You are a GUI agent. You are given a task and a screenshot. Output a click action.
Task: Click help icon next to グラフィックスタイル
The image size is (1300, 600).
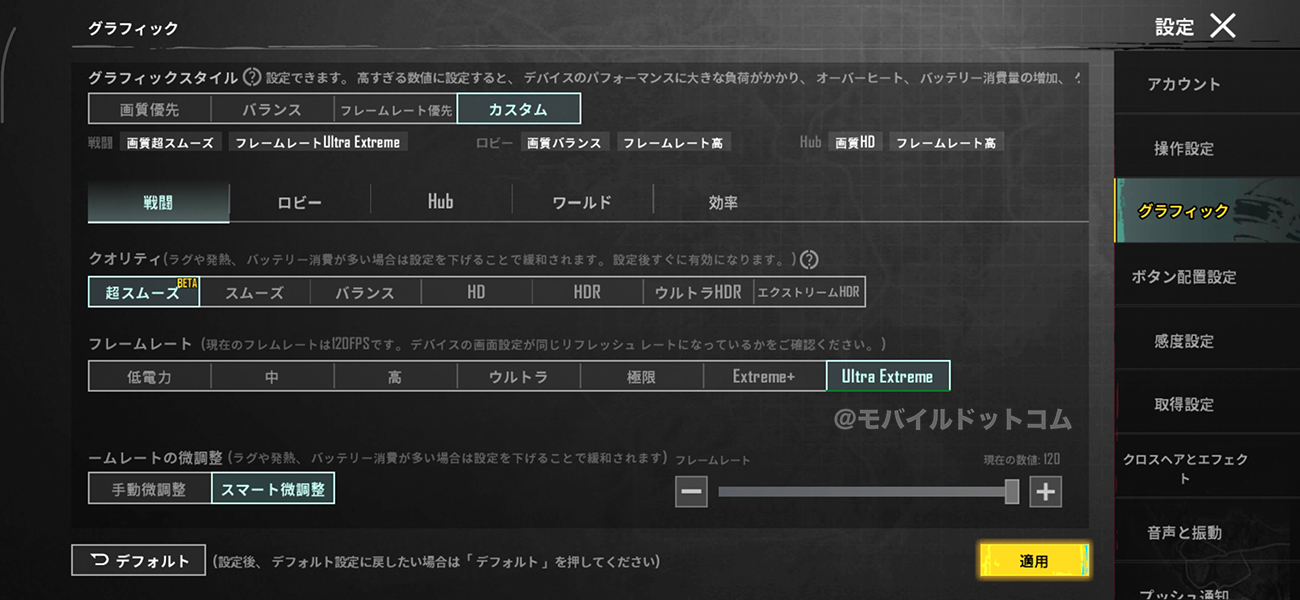tap(252, 77)
